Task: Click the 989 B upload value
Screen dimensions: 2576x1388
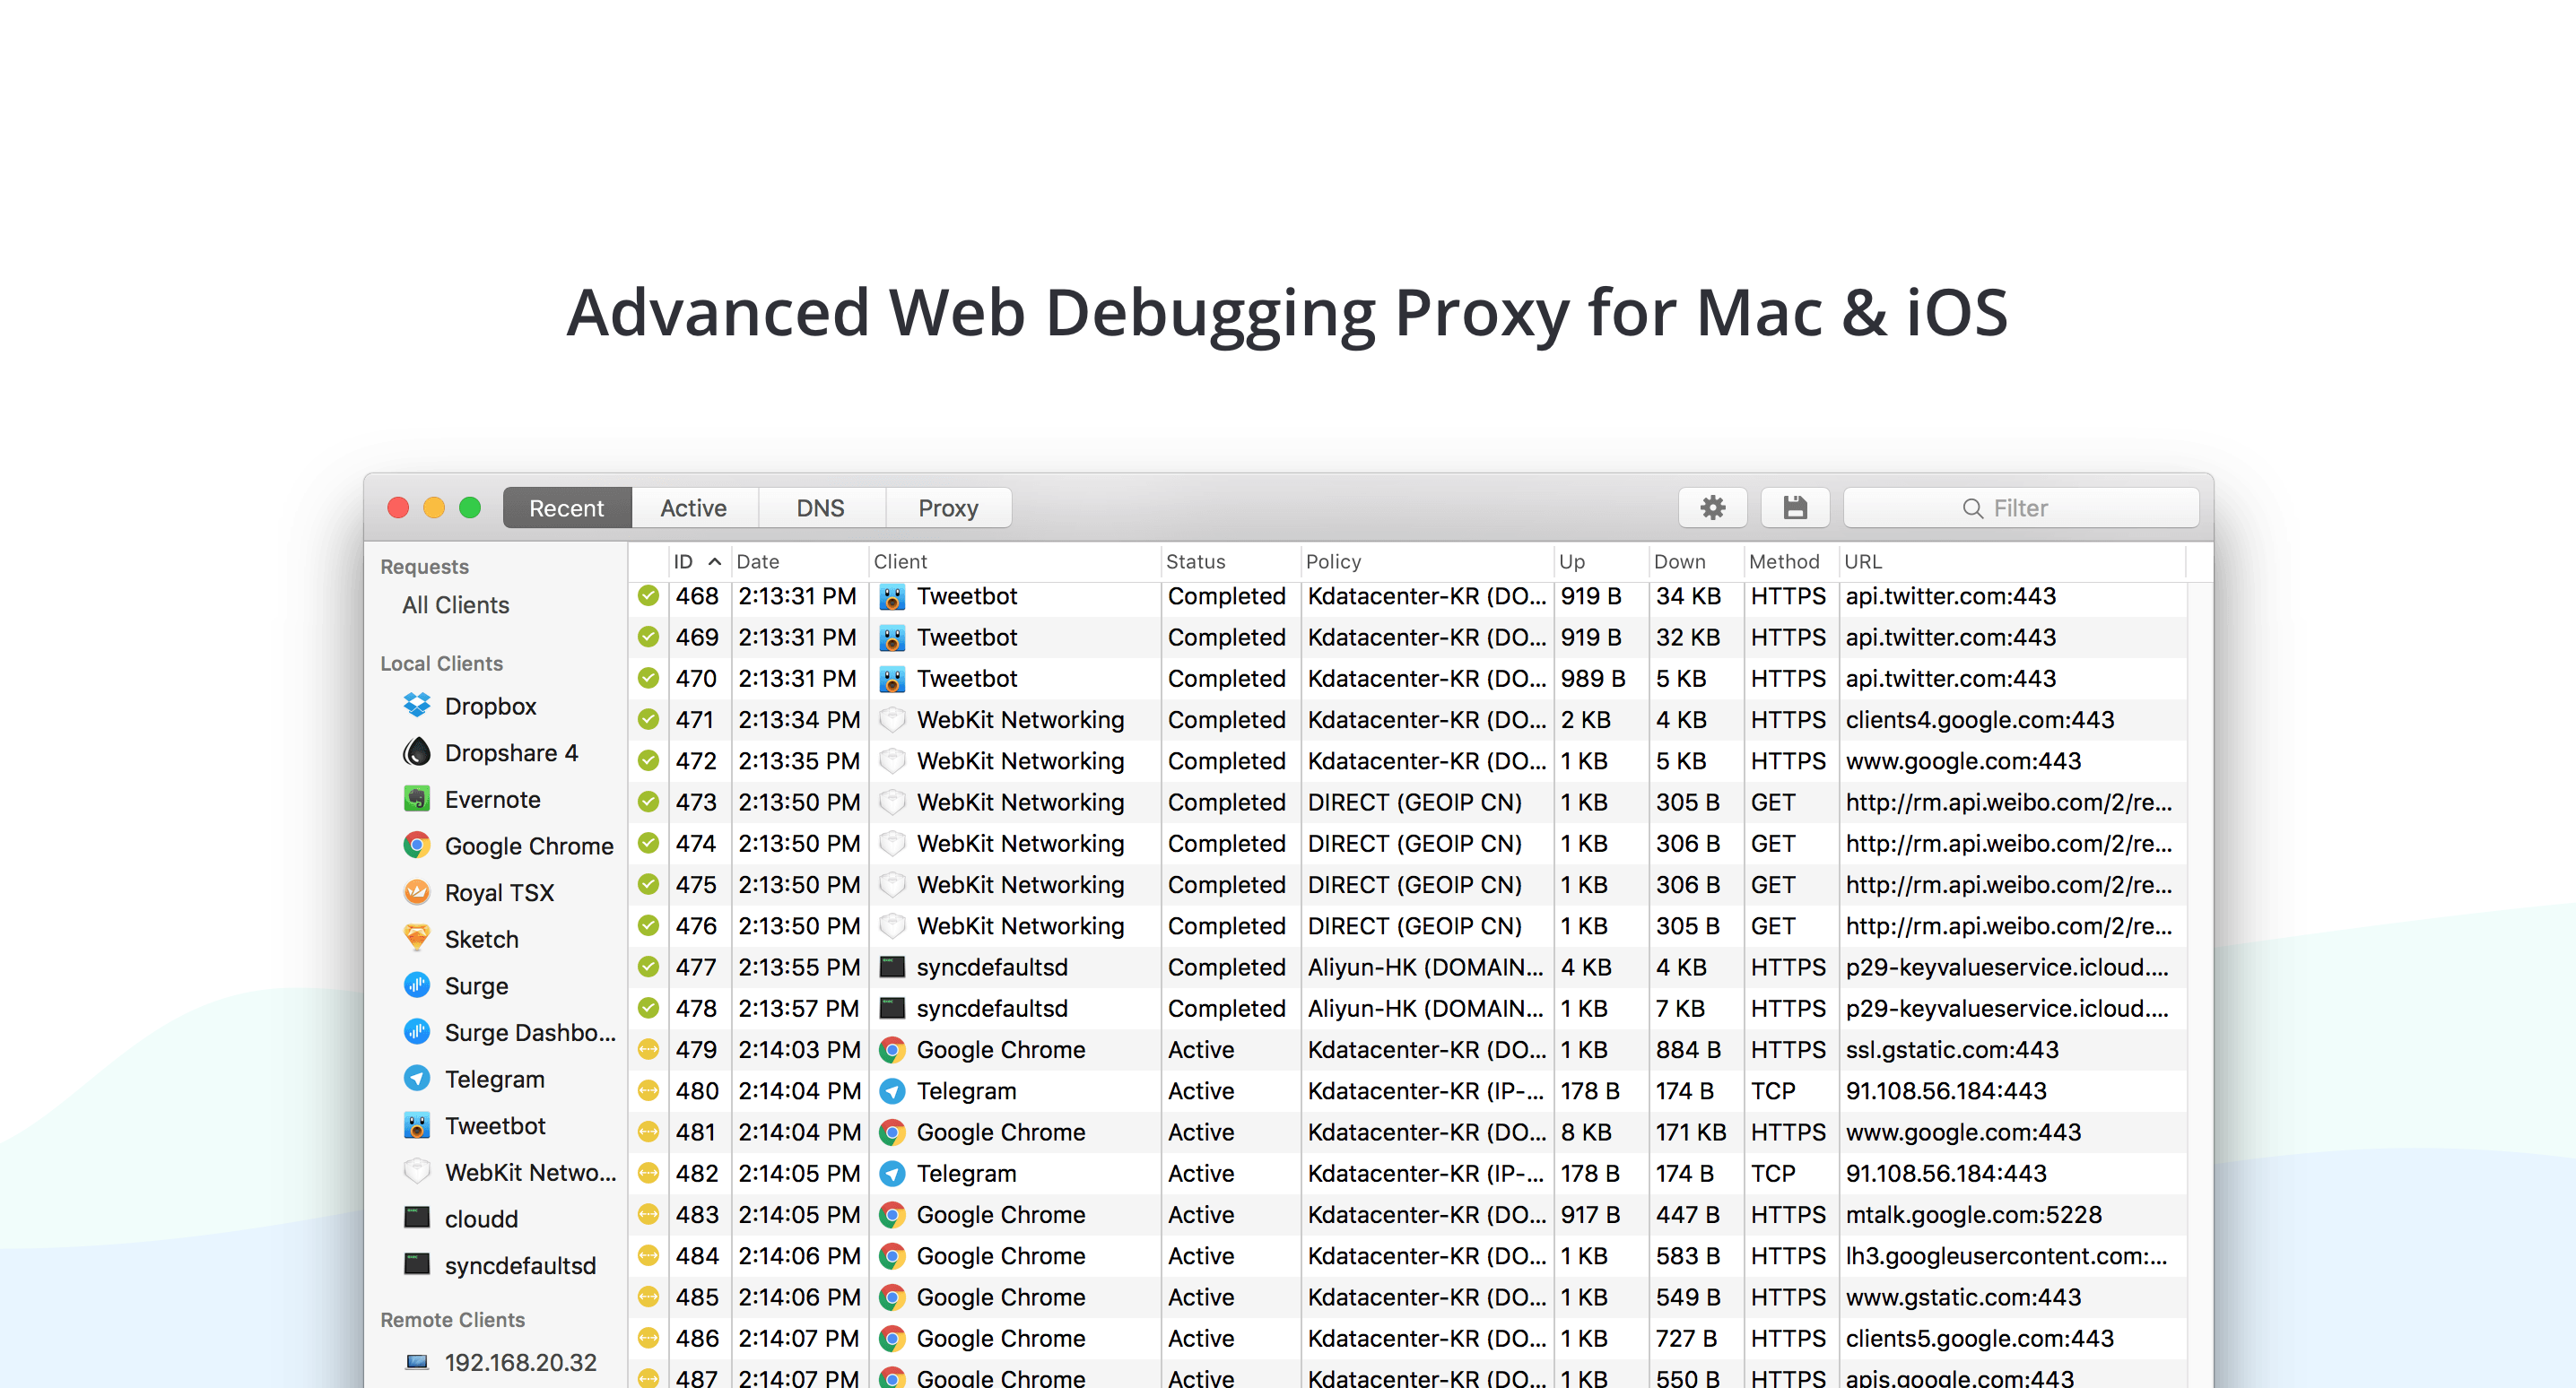Action: tap(1593, 678)
